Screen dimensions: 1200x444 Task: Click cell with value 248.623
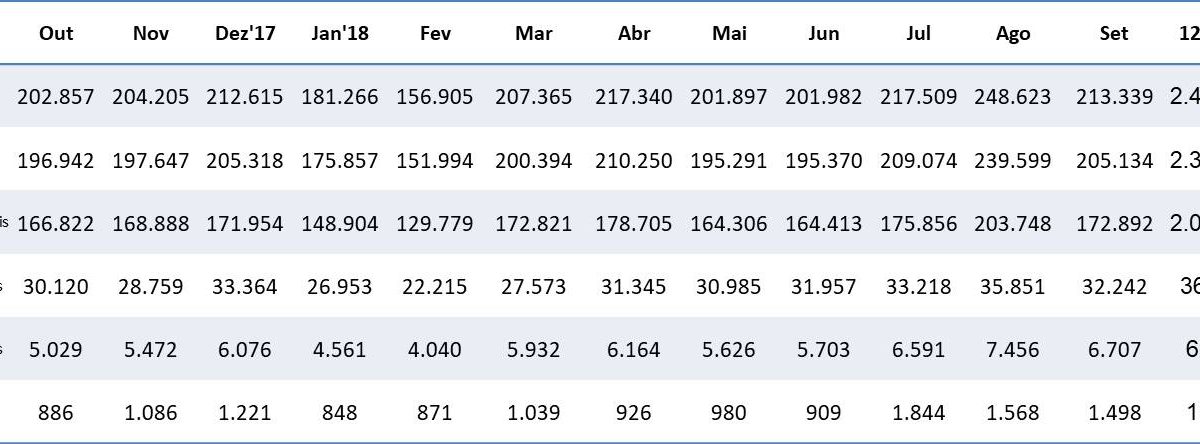1013,97
